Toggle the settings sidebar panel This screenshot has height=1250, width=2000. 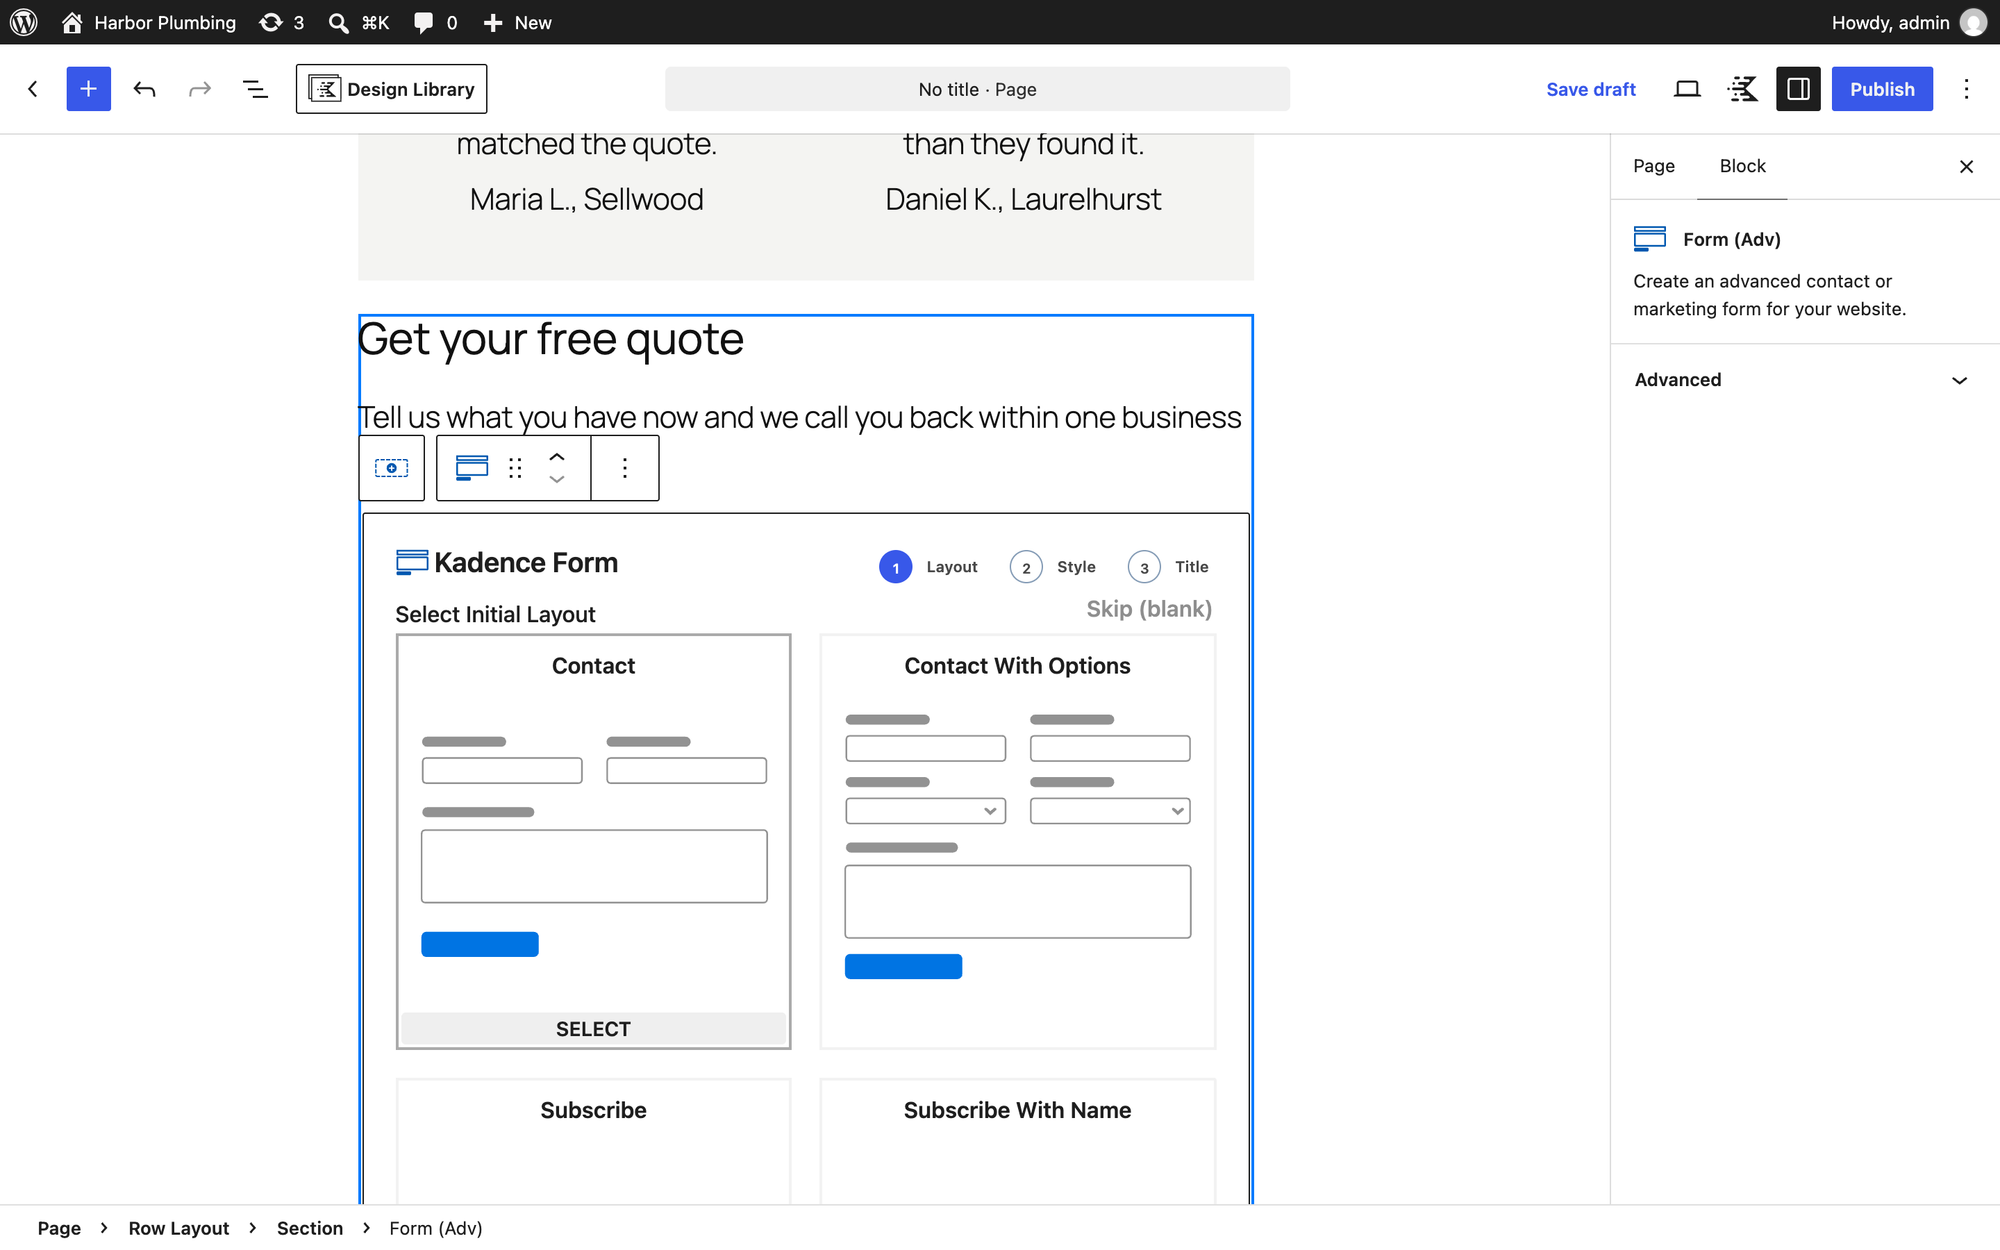click(x=1798, y=89)
